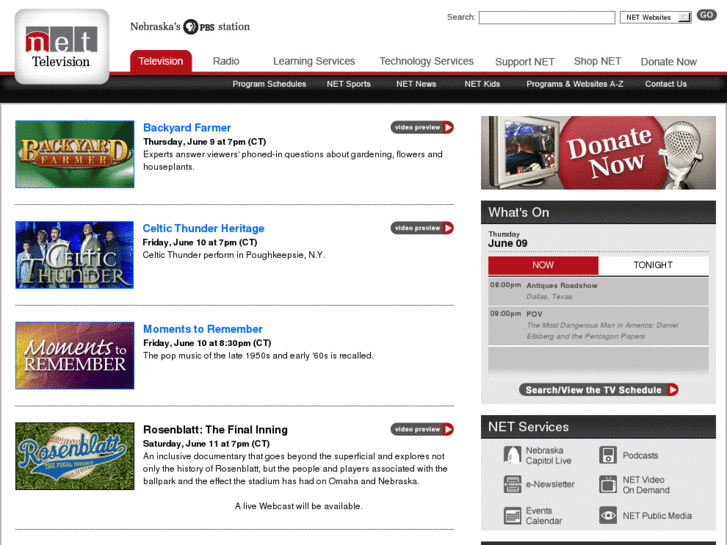Image resolution: width=727 pixels, height=545 pixels.
Task: Select the NOW schedule tab
Action: pos(543,265)
